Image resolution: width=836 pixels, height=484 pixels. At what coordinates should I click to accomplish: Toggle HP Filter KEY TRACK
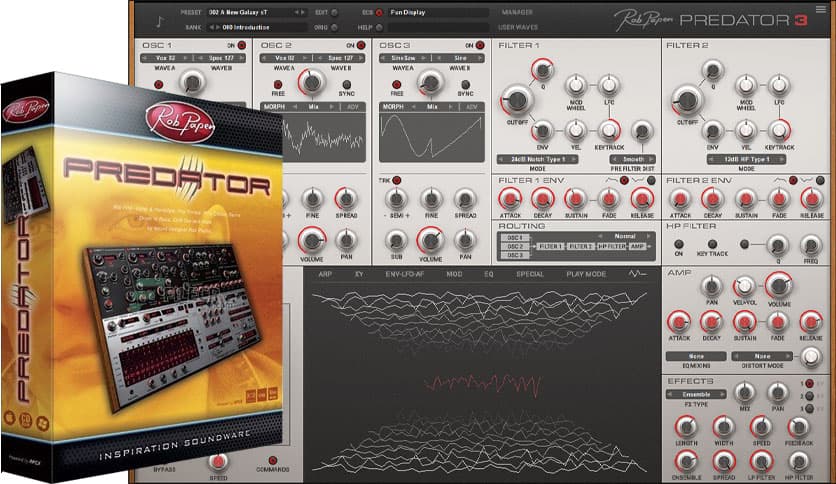click(x=712, y=244)
